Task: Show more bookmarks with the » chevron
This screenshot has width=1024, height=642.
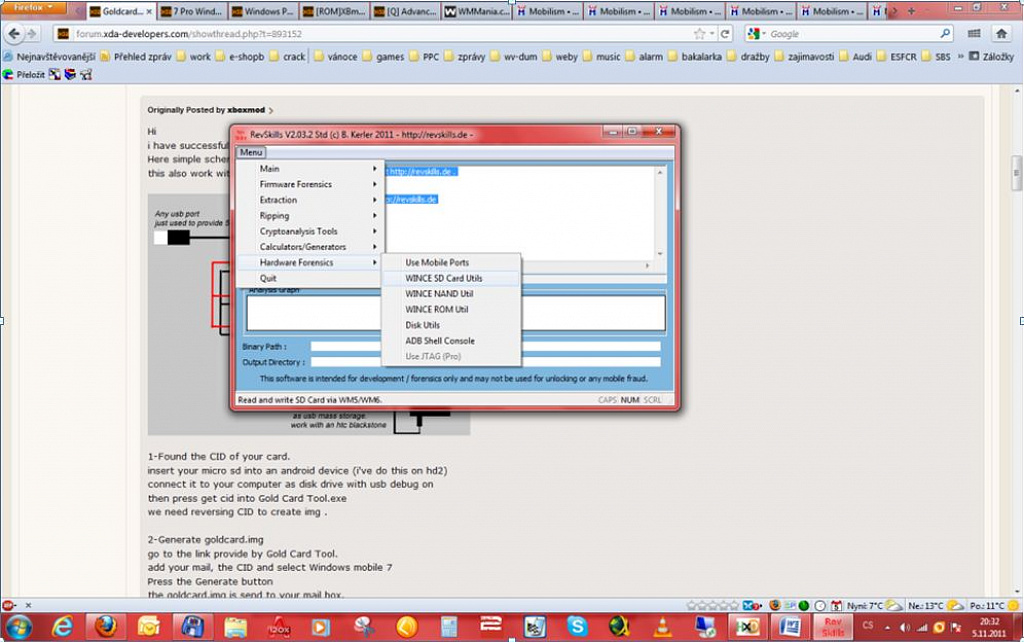Action: 960,57
